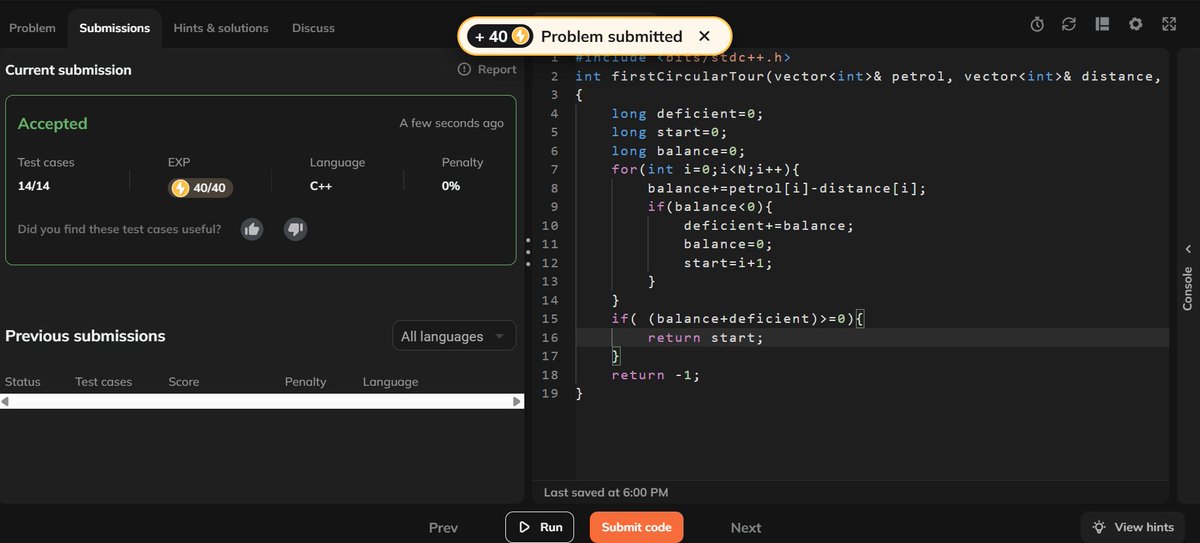Click the thumbs up feedback icon
1200x543 pixels.
click(x=252, y=229)
